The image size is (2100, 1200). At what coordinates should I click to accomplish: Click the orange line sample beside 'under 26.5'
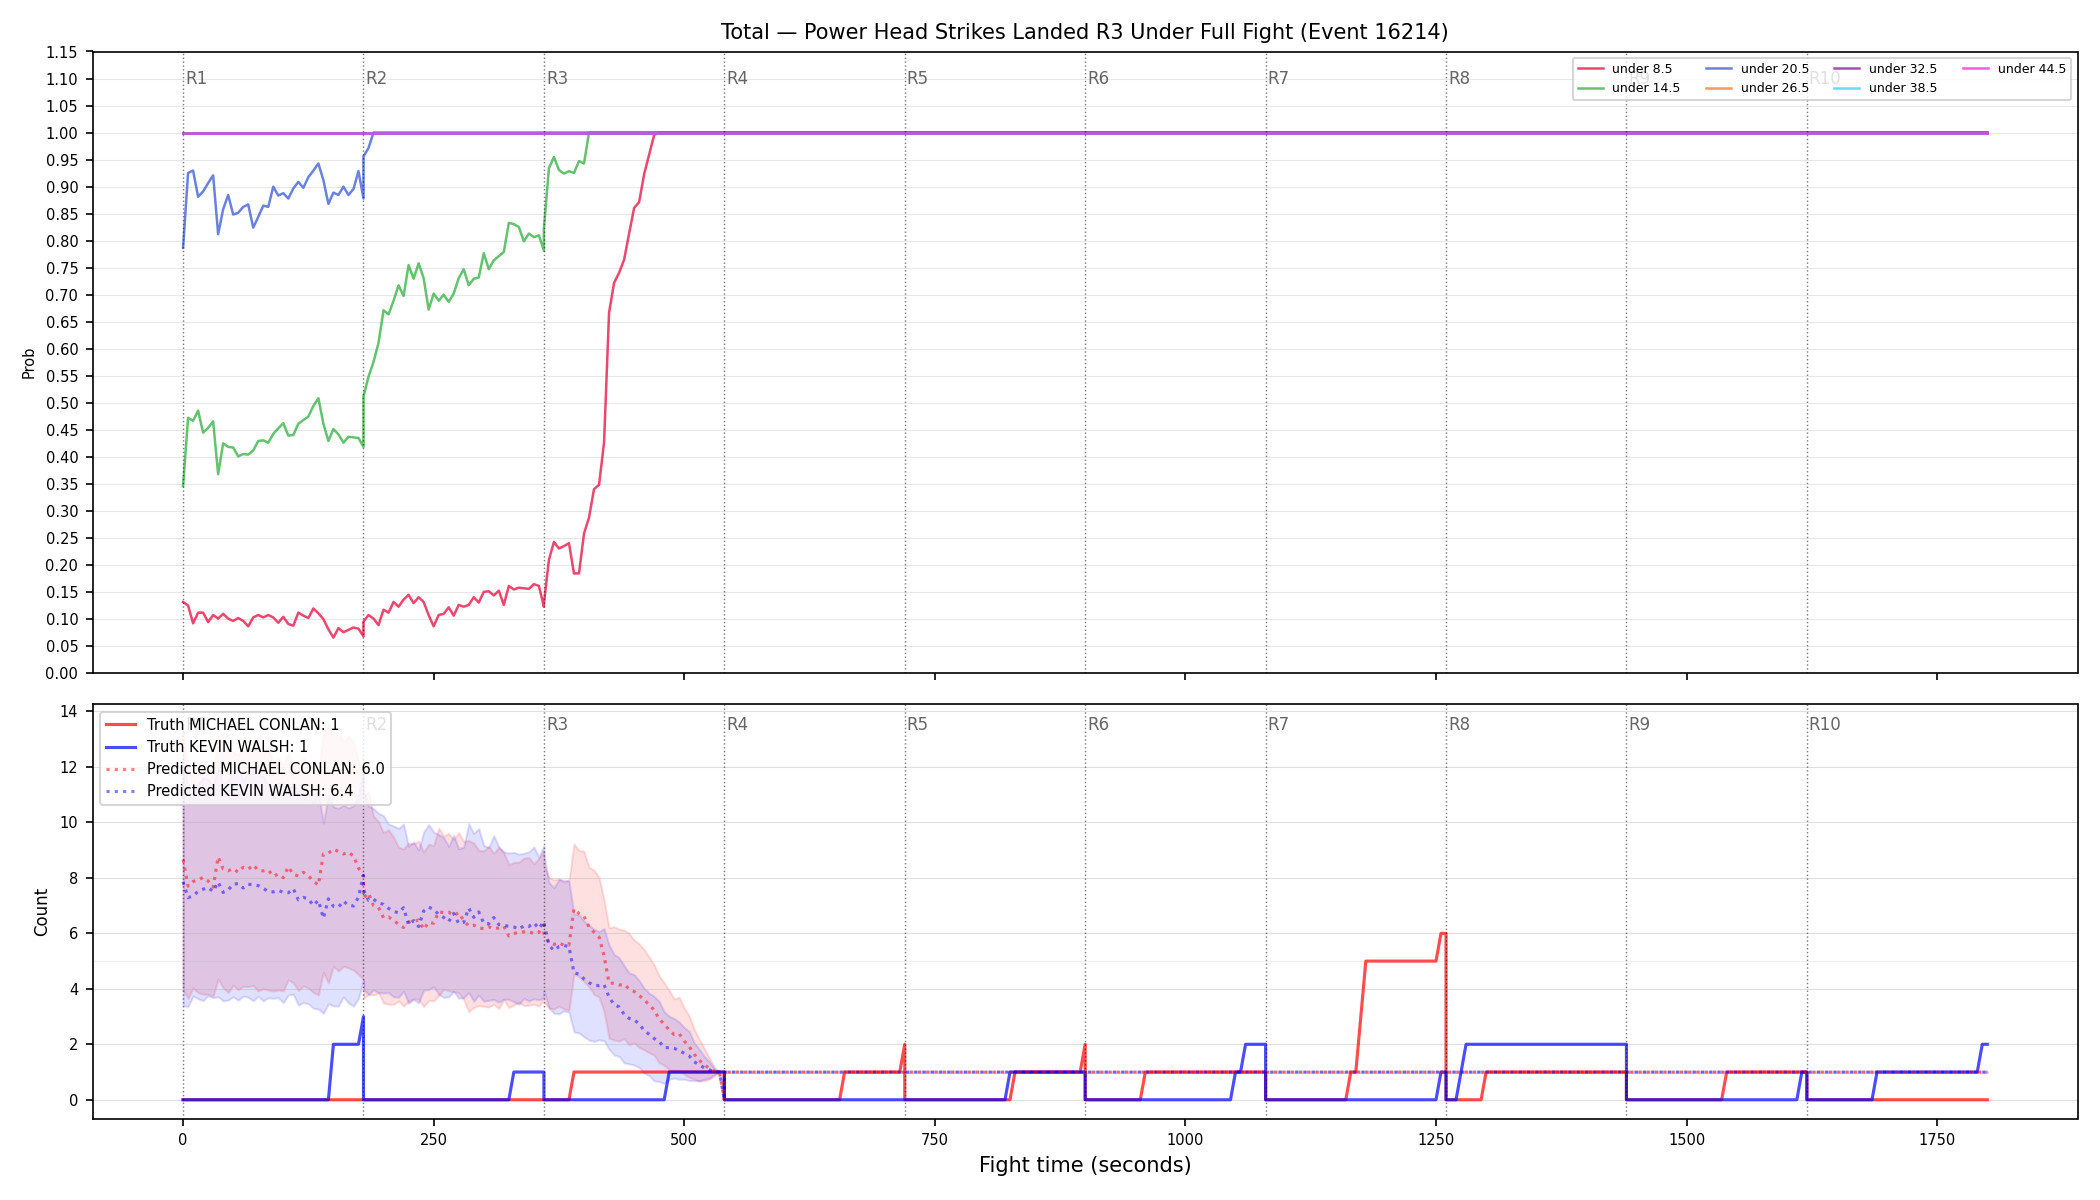[1720, 88]
